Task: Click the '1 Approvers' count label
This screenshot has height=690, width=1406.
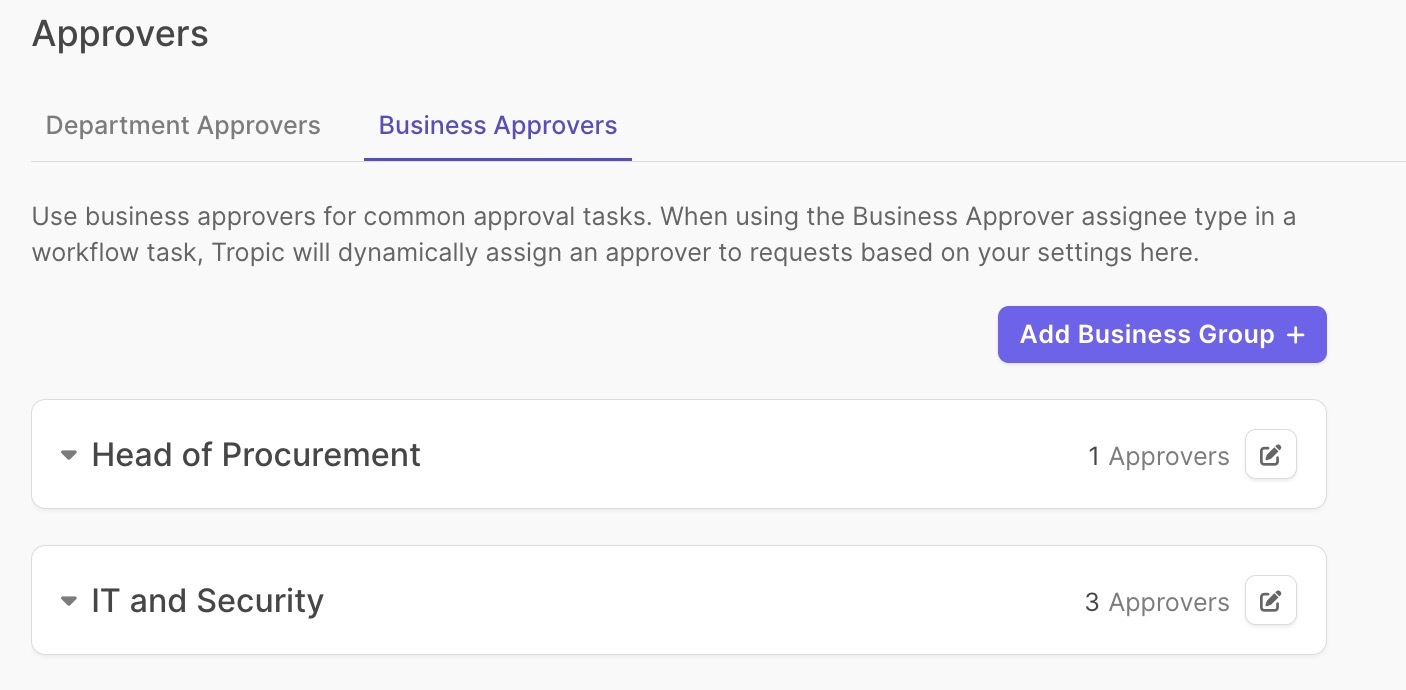Action: [x=1158, y=457]
